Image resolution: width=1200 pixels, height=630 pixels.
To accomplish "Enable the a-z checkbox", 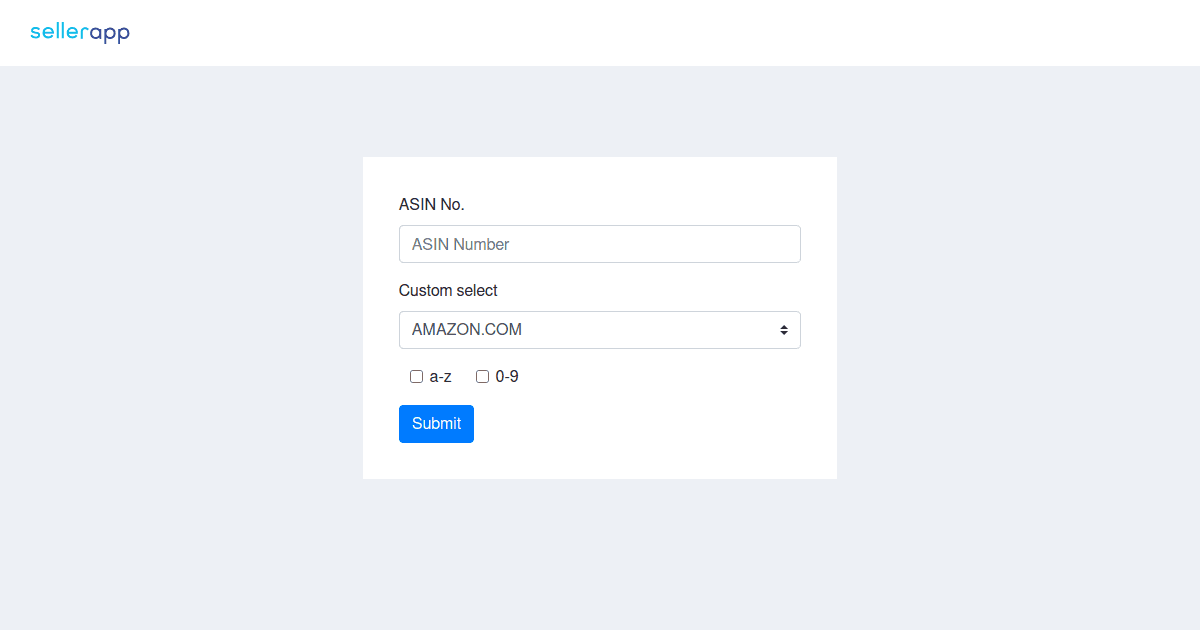I will pos(416,377).
